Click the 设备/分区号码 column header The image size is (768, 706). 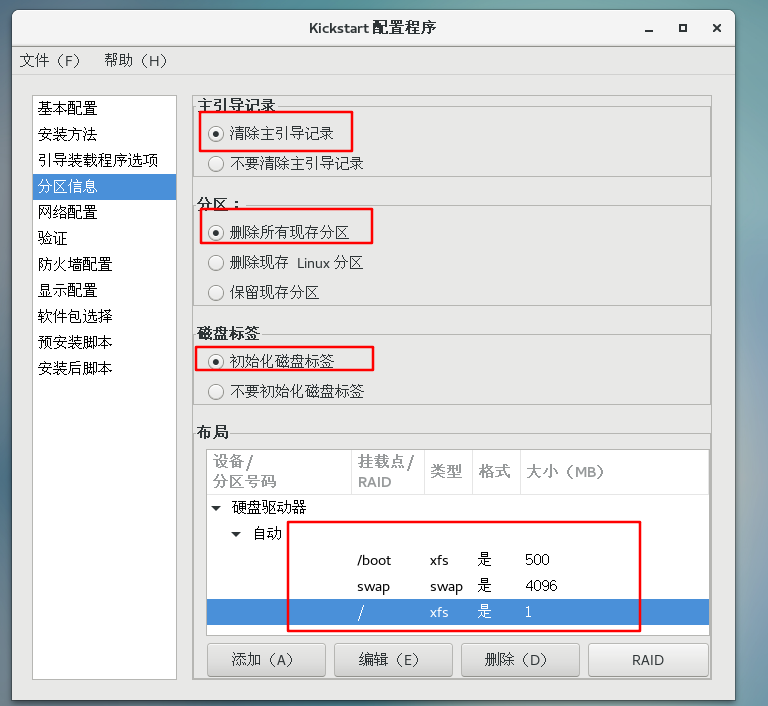[x=279, y=472]
